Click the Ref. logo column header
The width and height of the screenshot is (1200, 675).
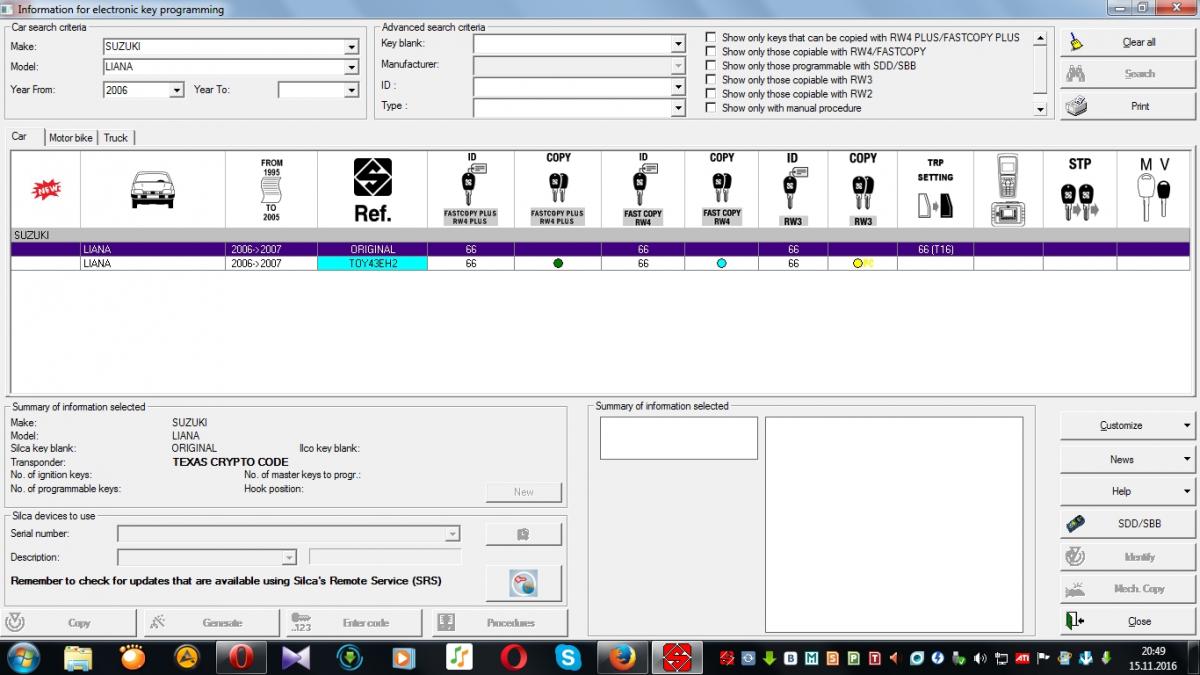tap(372, 189)
